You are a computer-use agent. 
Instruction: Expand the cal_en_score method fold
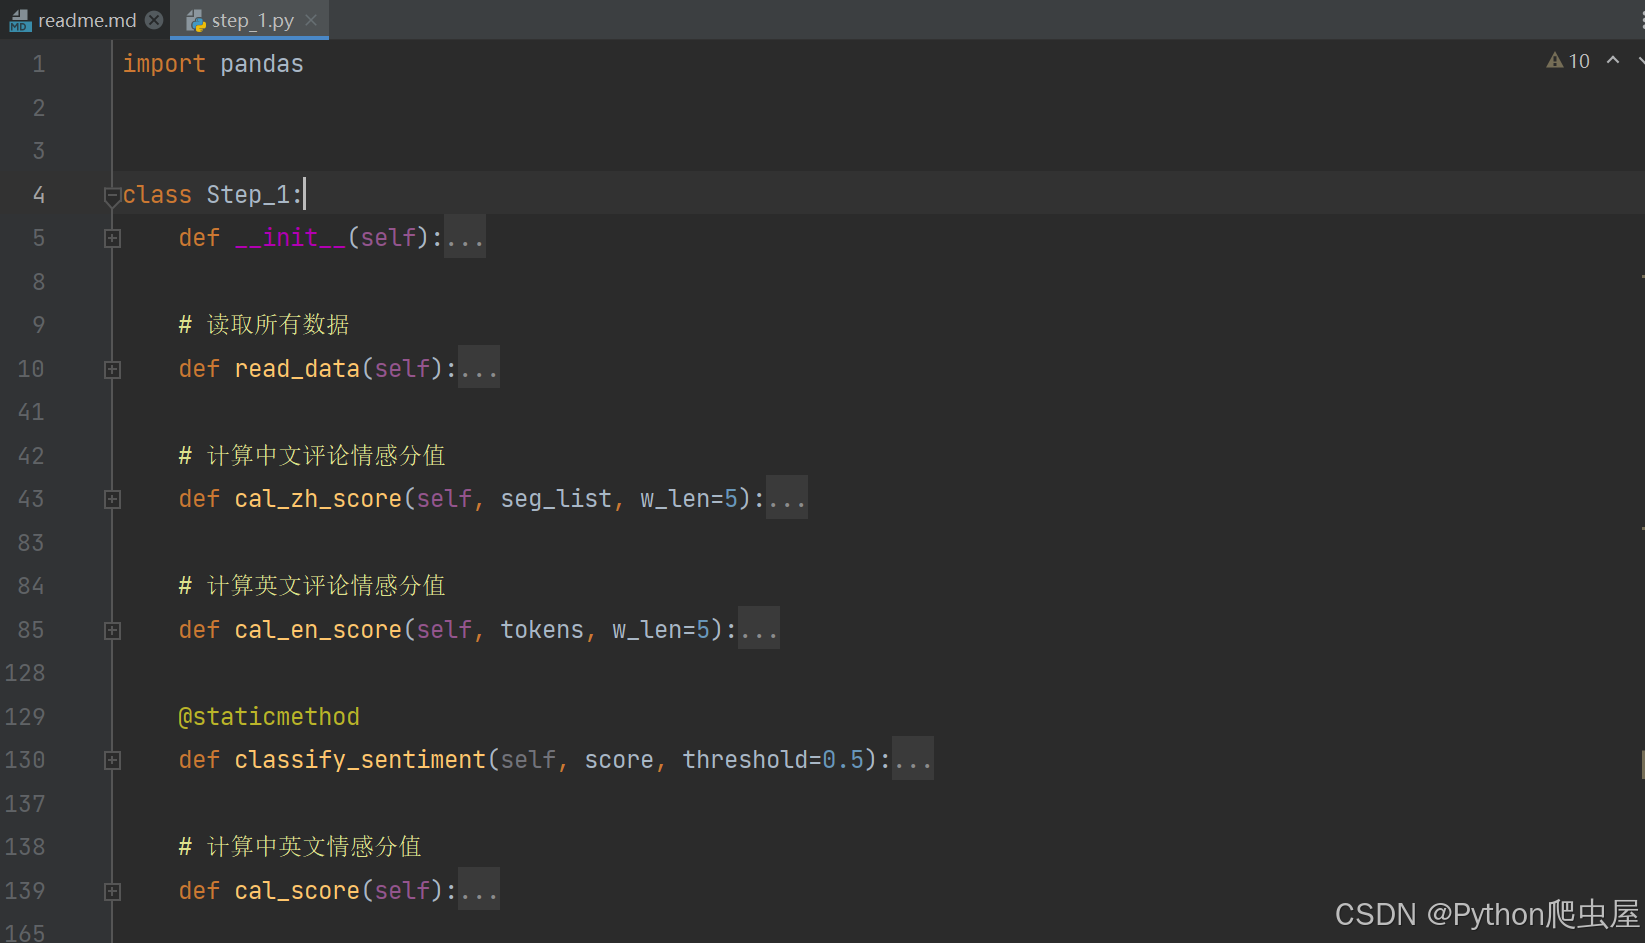112,630
